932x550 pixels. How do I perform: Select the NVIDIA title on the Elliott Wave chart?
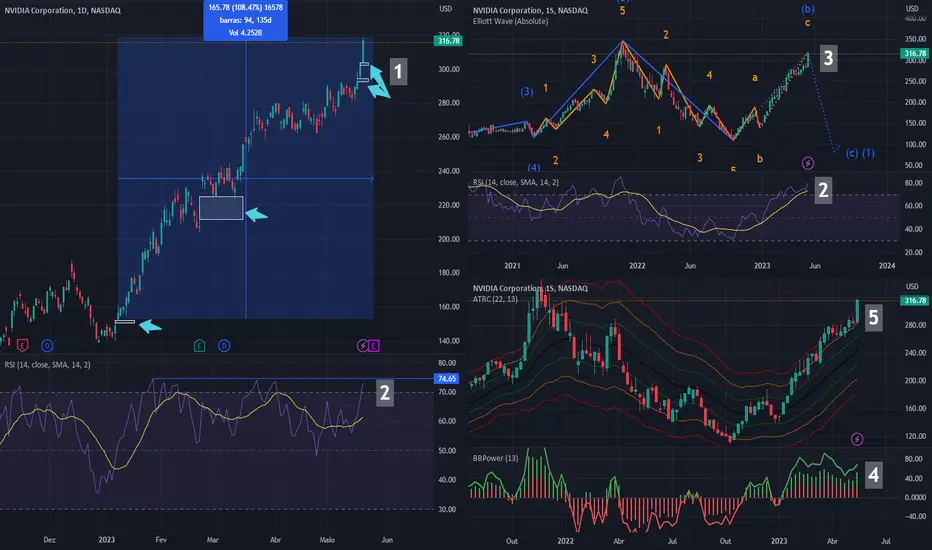pos(530,10)
